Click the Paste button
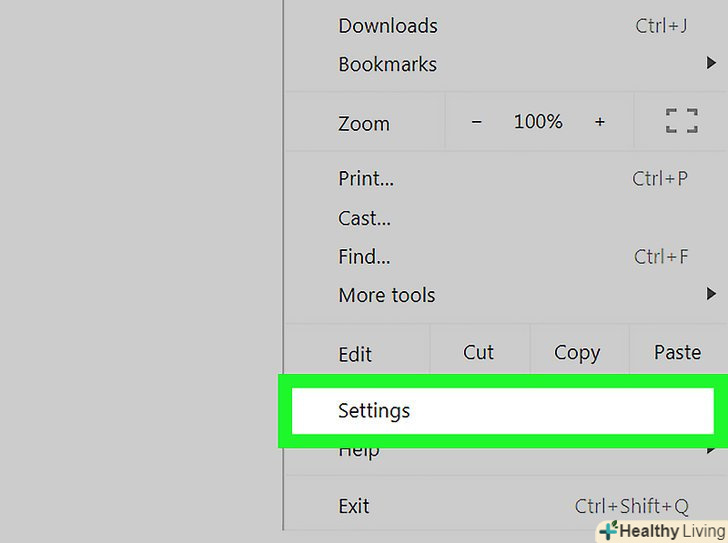The height and width of the screenshot is (543, 728). pos(677,352)
